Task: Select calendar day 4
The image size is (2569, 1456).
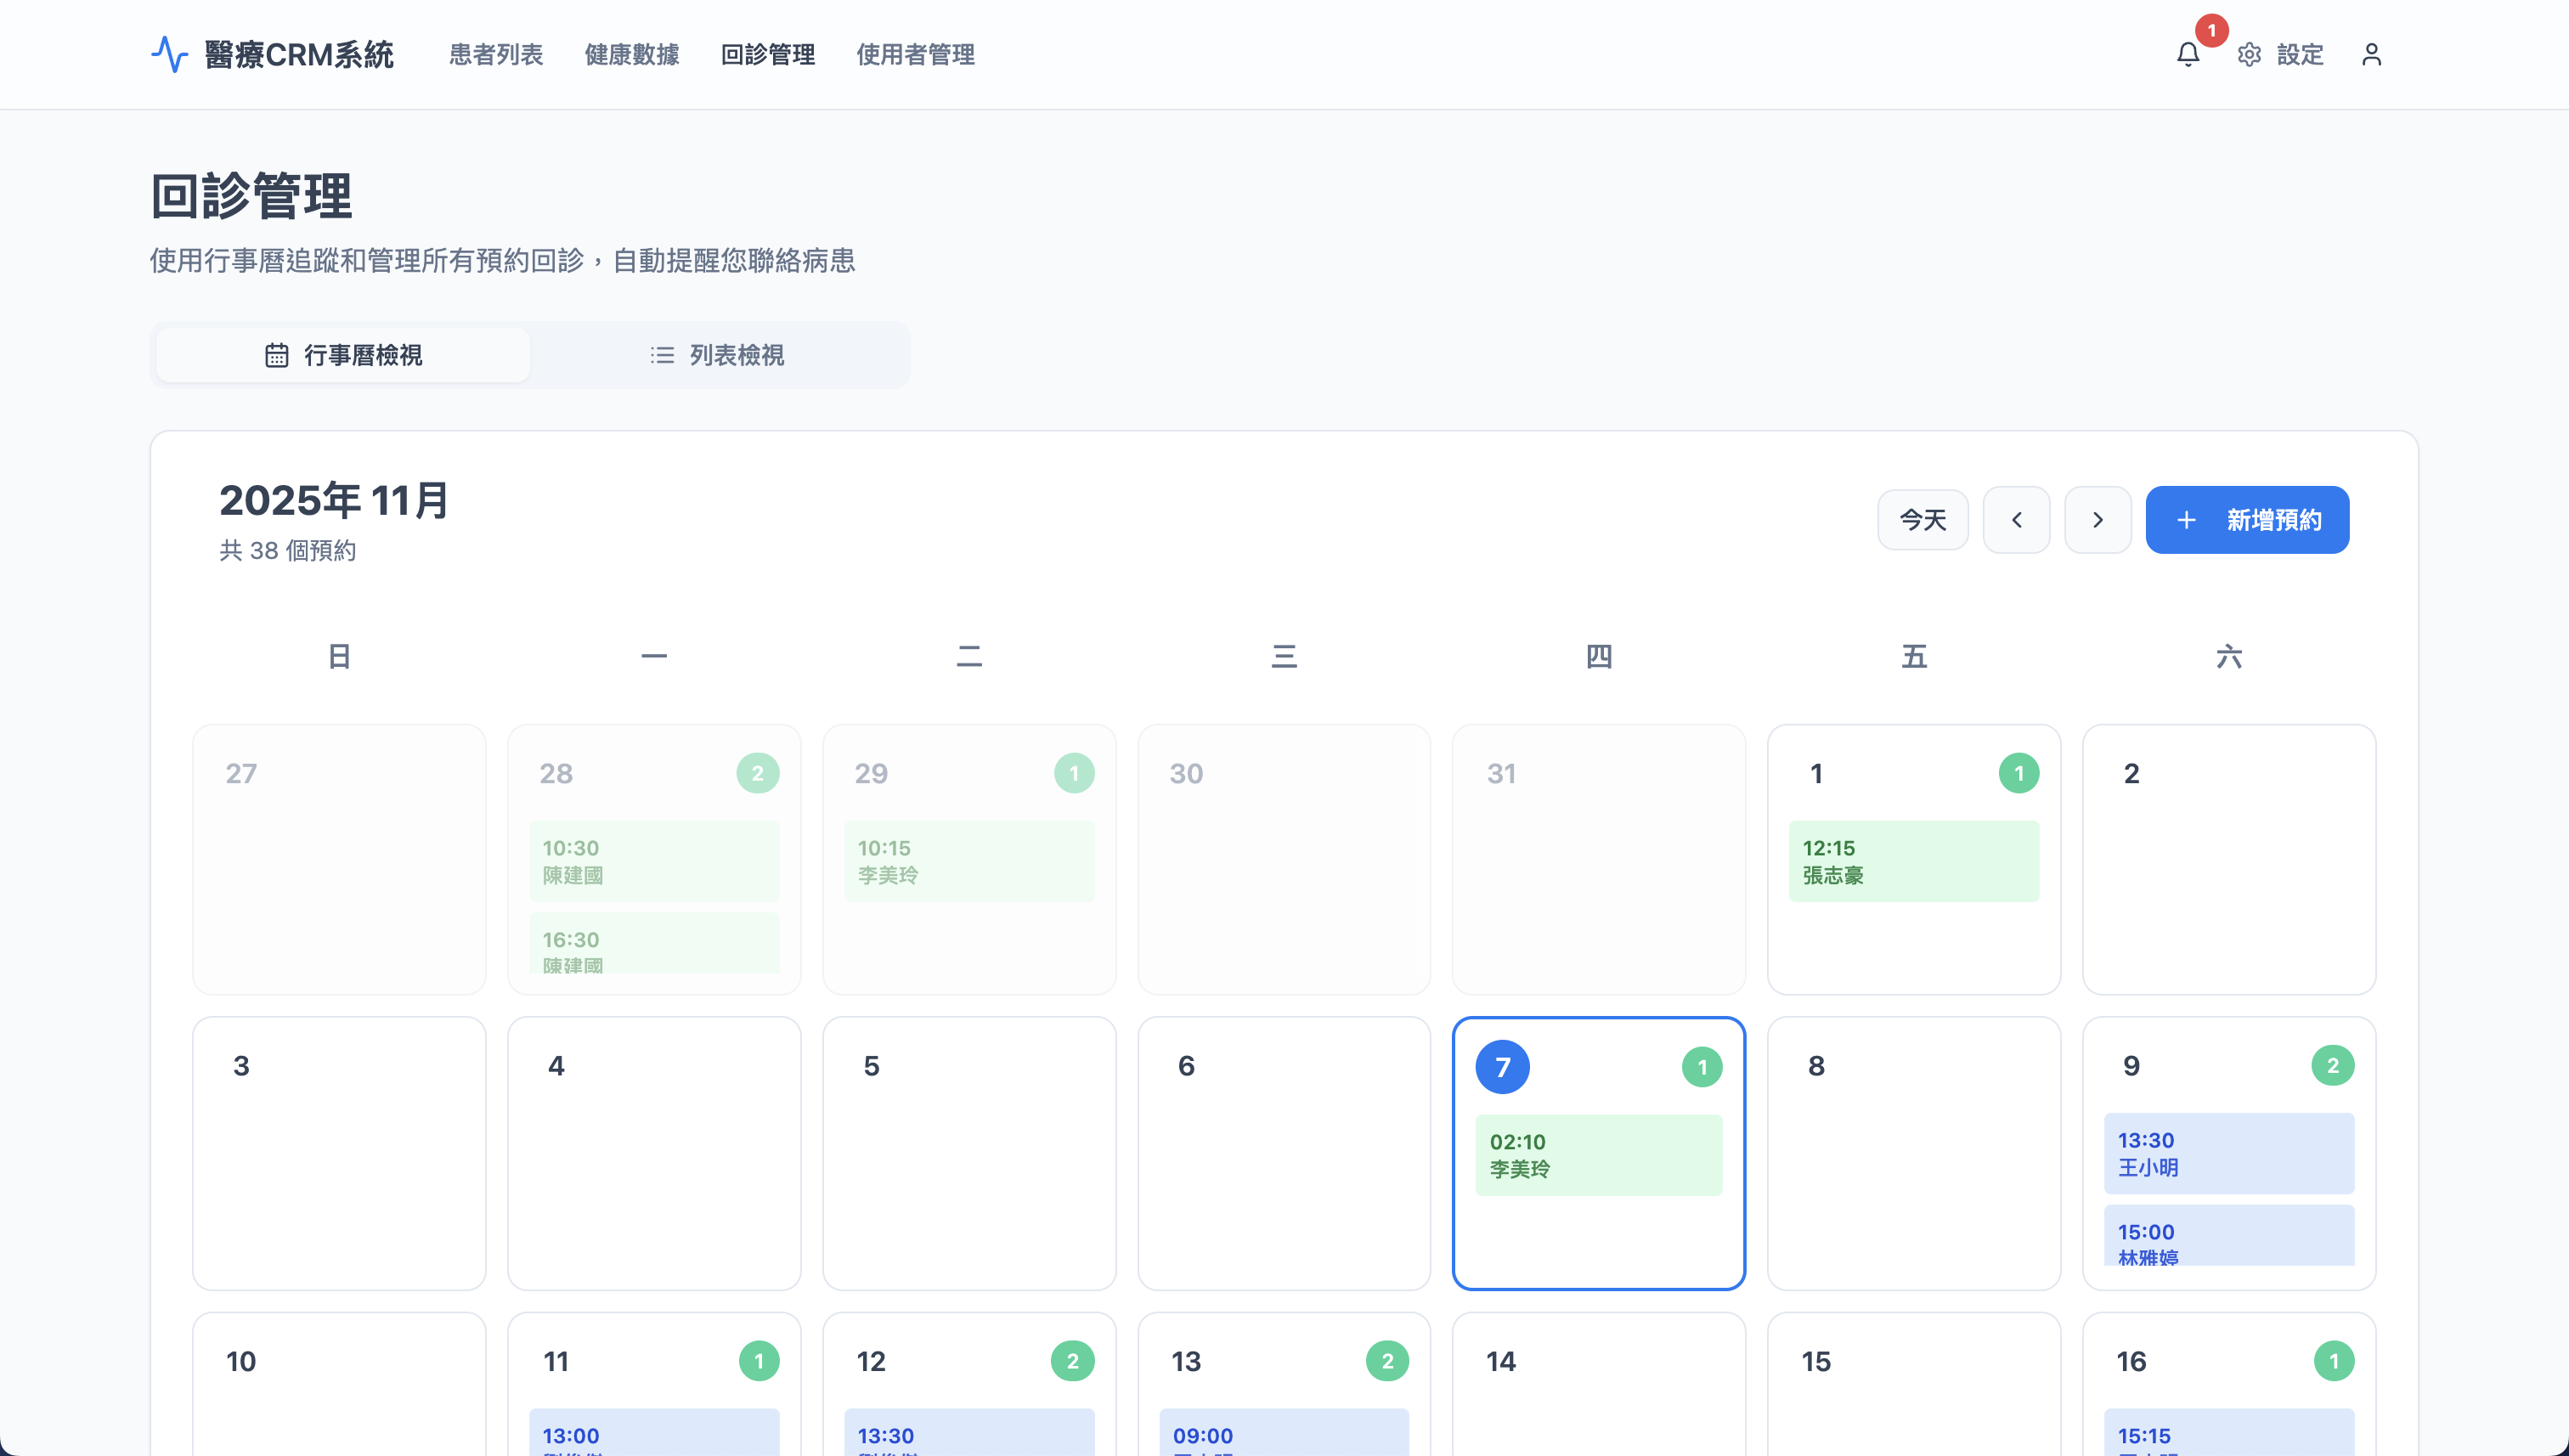Action: point(654,1154)
